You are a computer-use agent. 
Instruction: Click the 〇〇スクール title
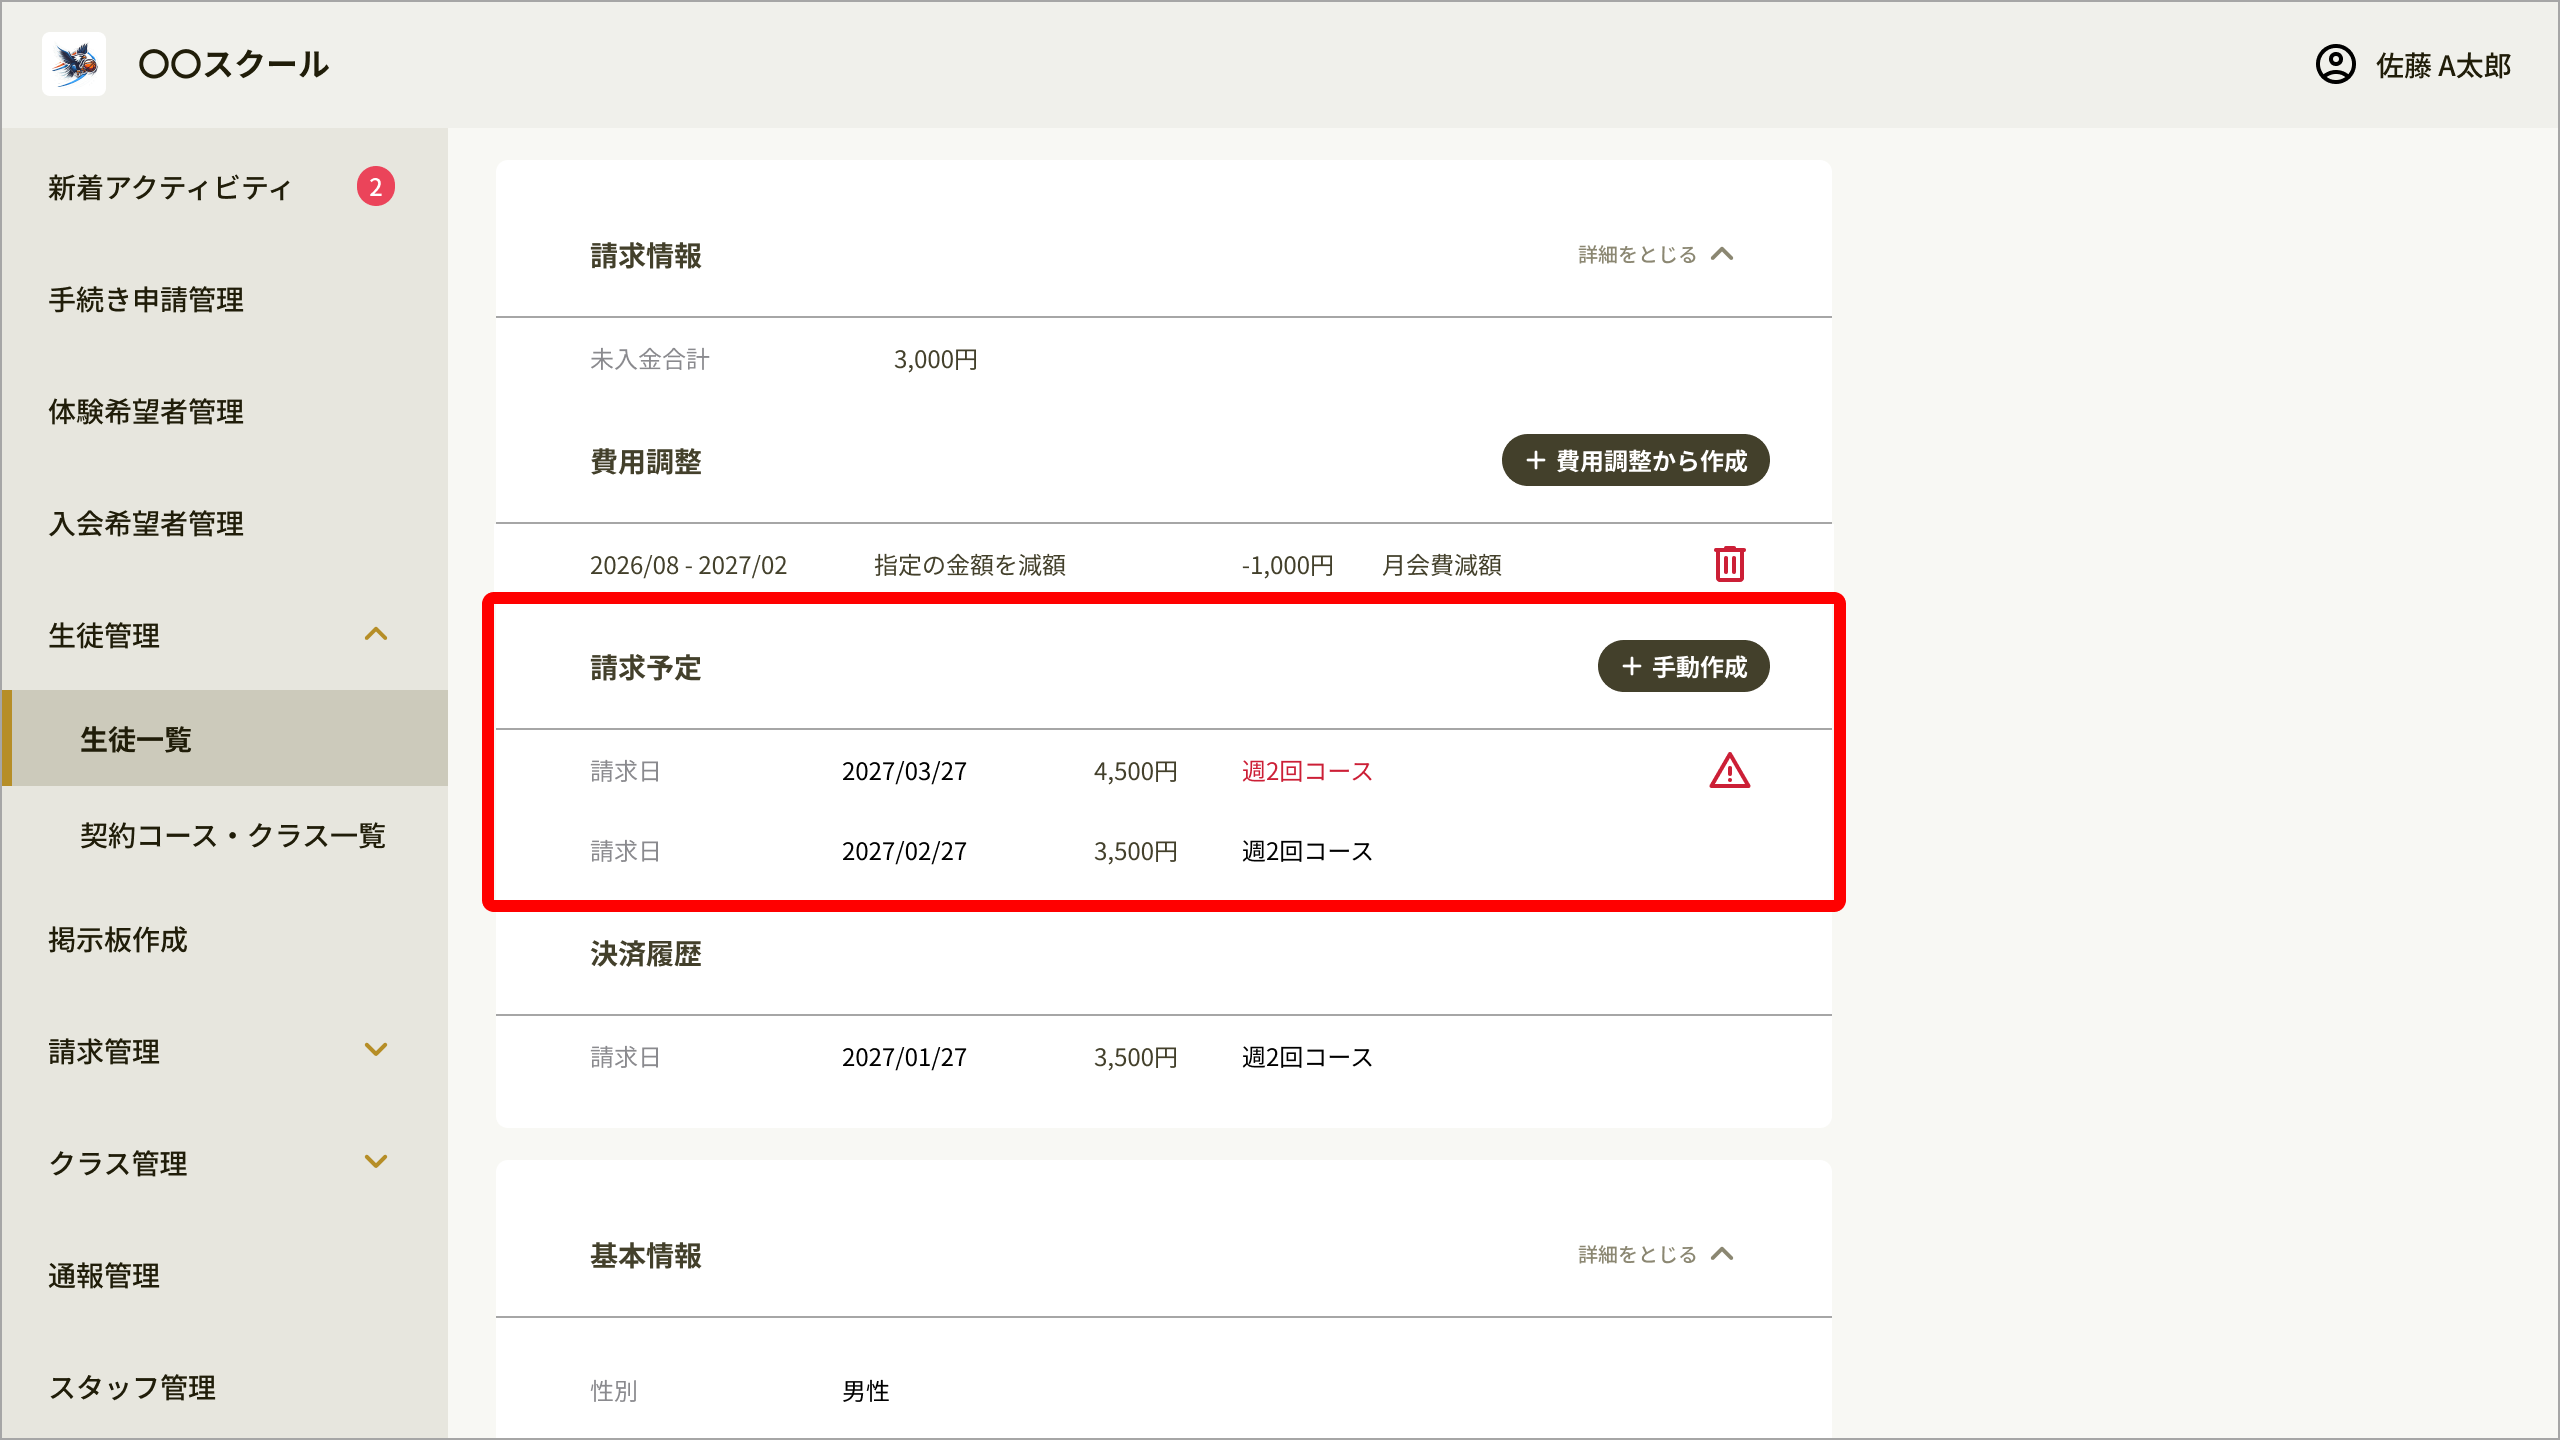[x=234, y=64]
